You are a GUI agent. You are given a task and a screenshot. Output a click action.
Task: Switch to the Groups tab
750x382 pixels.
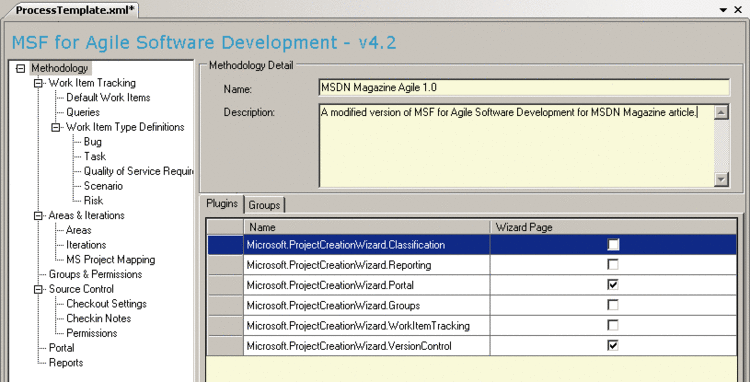click(x=265, y=205)
